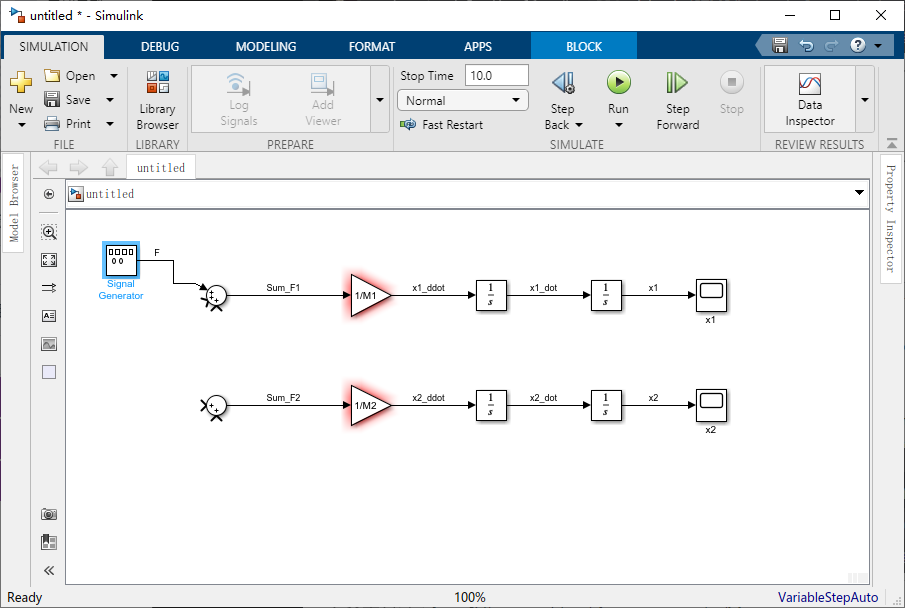Select the Zoom tool in palette
The width and height of the screenshot is (905, 608).
point(49,232)
